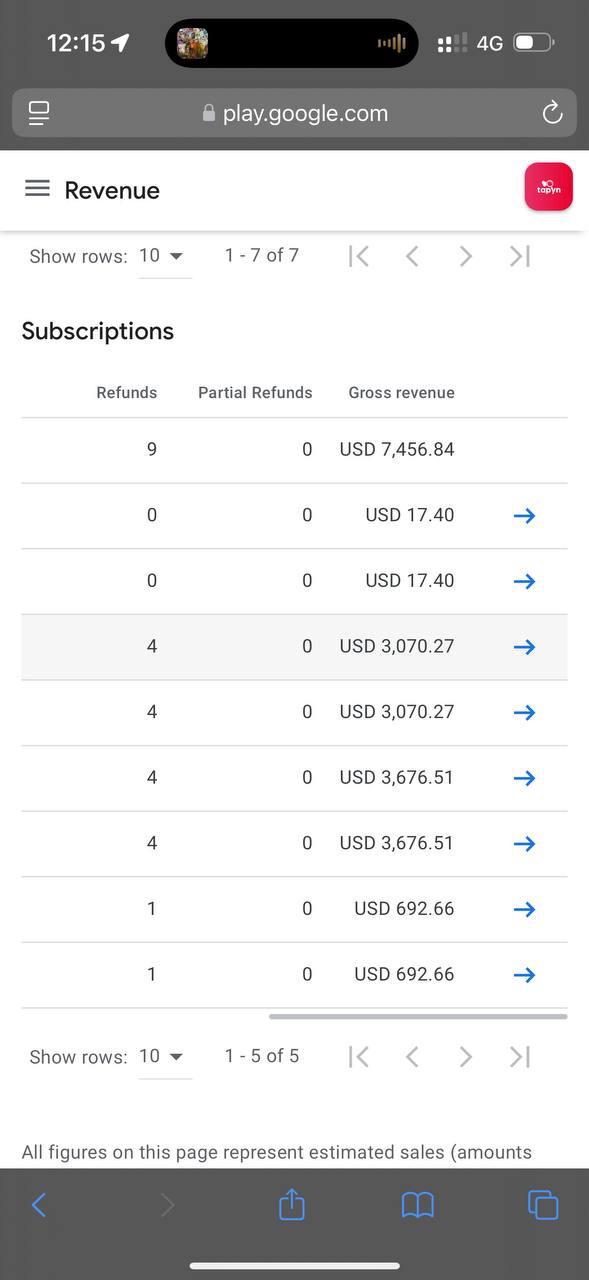The height and width of the screenshot is (1280, 589).
Task: Open details arrow for first USD 17.40 row
Action: (x=524, y=516)
